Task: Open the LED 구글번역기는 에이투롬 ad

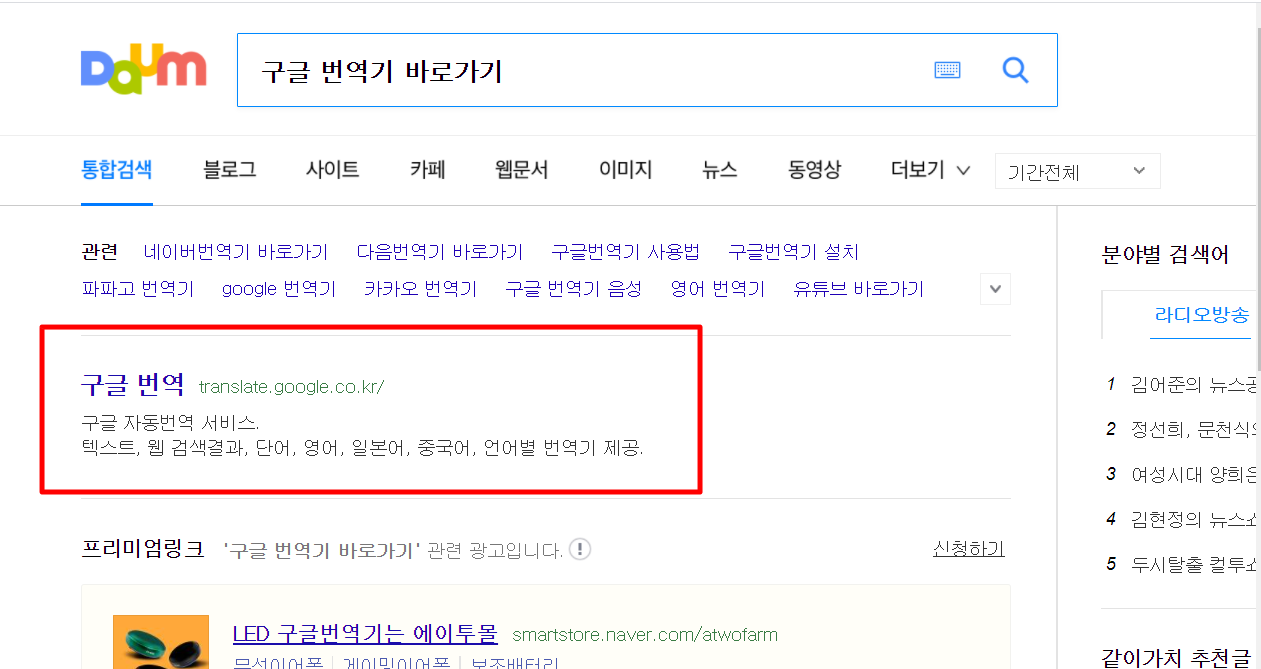Action: tap(365, 634)
